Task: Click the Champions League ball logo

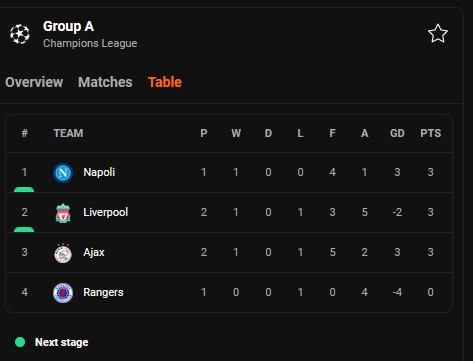Action: pyautogui.click(x=20, y=34)
